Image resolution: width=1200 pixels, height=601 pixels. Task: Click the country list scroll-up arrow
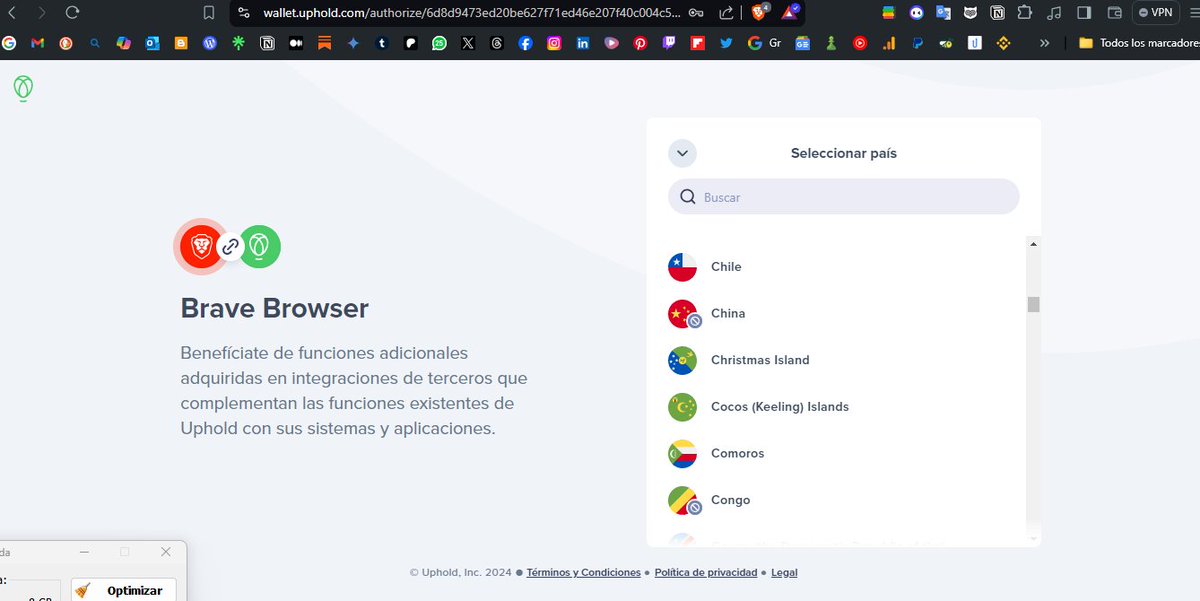pos(1034,243)
